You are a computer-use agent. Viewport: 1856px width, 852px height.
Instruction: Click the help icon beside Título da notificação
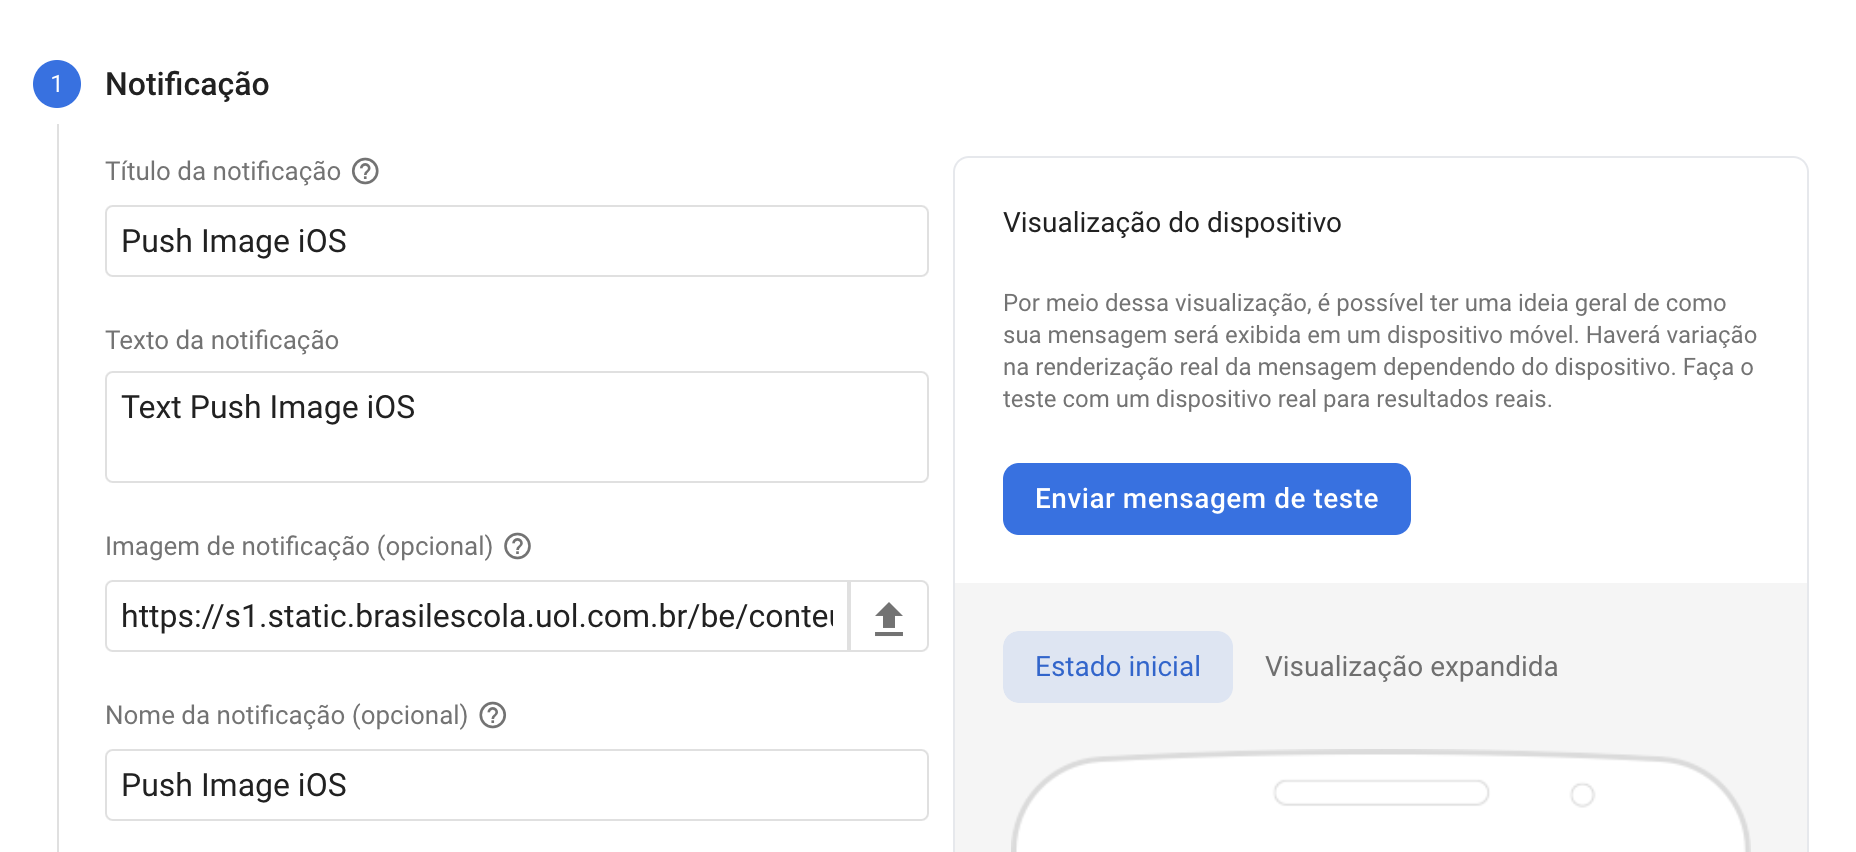(x=366, y=171)
